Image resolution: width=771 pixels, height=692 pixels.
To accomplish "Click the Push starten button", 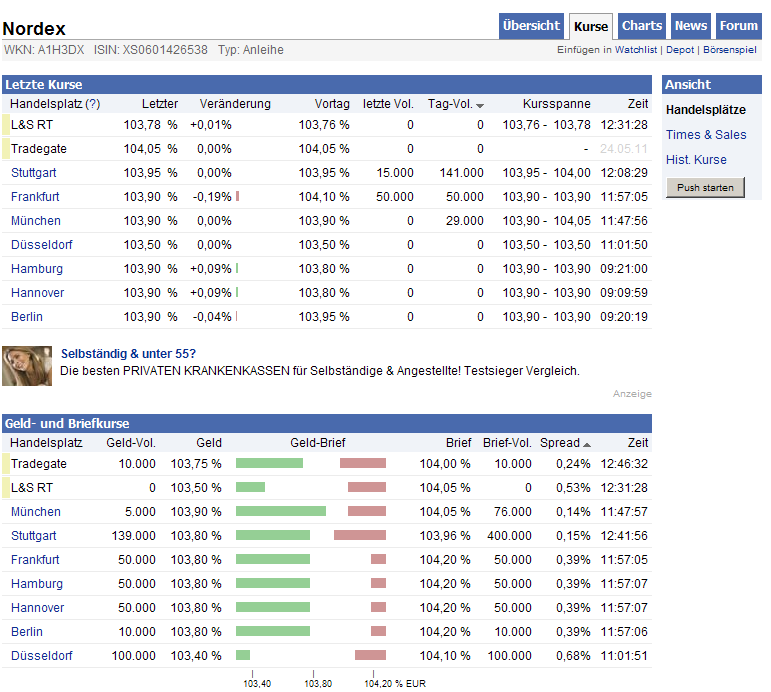I will pos(705,187).
